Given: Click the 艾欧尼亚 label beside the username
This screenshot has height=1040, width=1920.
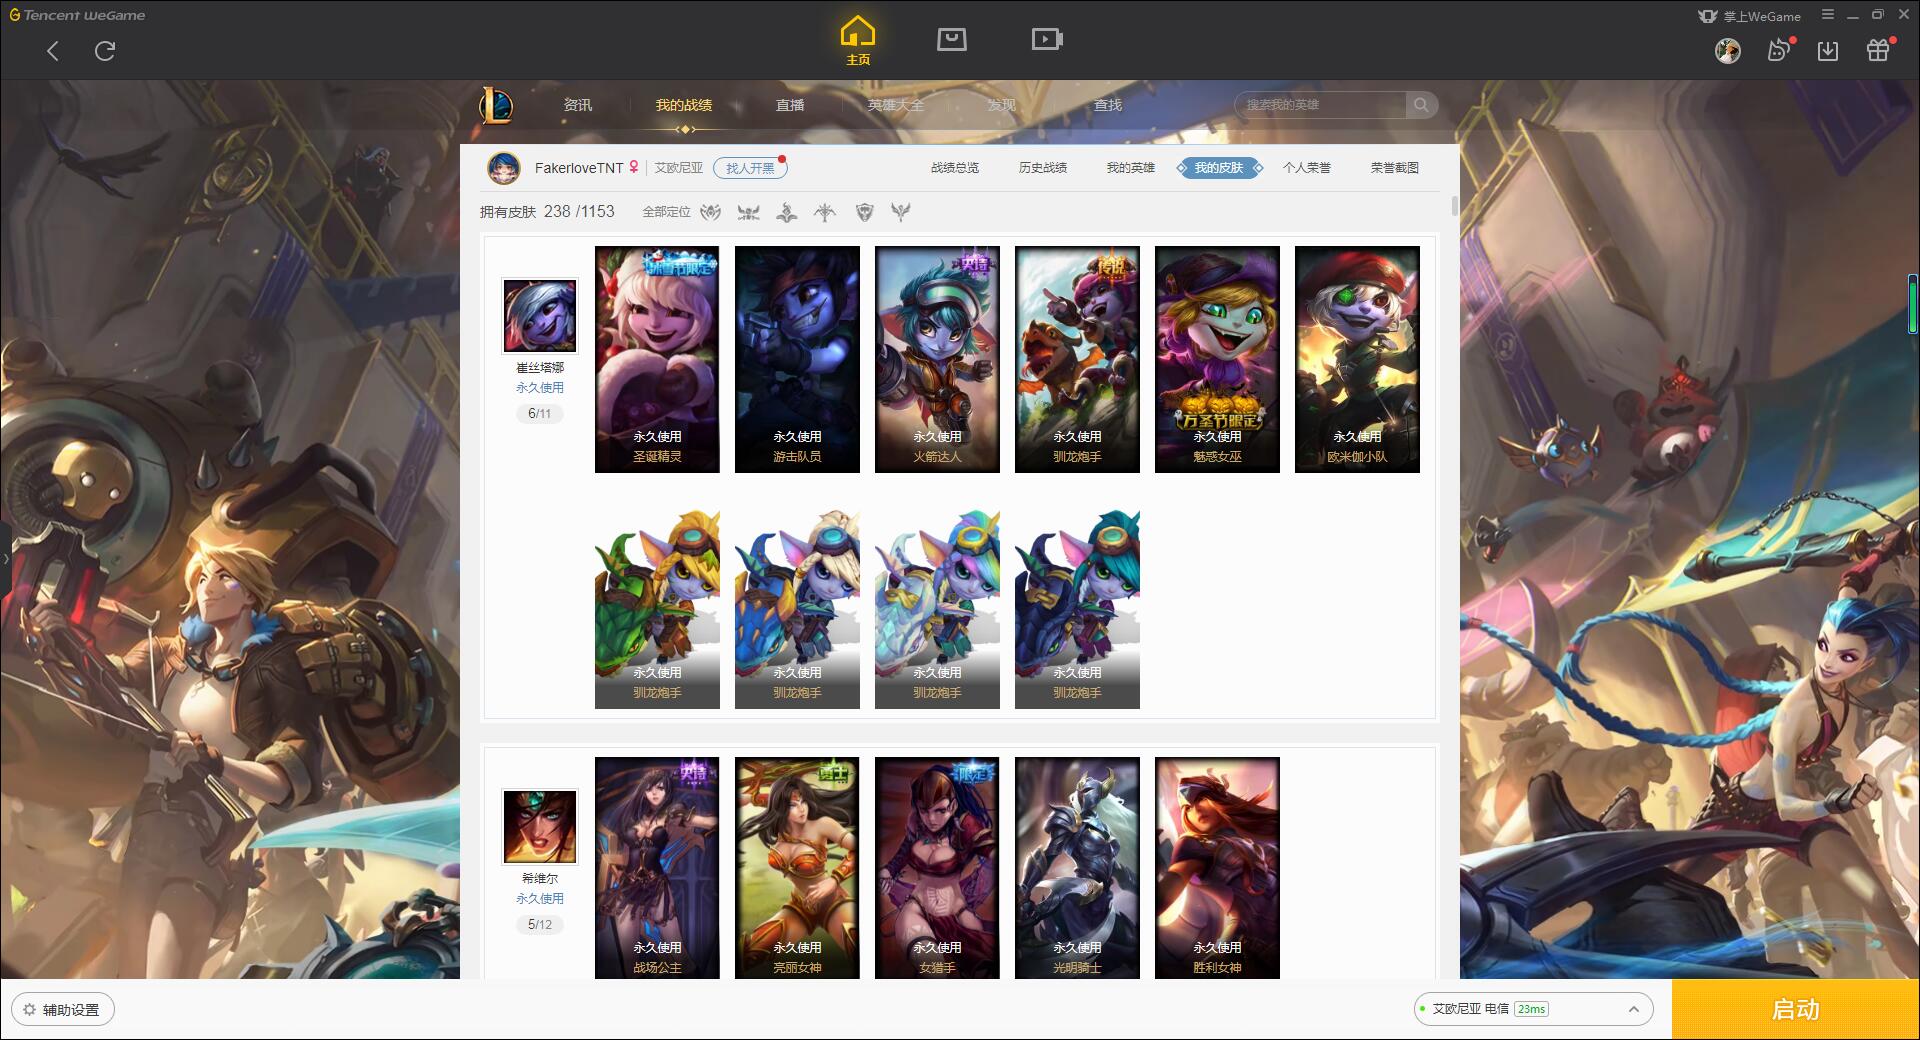Looking at the screenshot, I should [679, 168].
